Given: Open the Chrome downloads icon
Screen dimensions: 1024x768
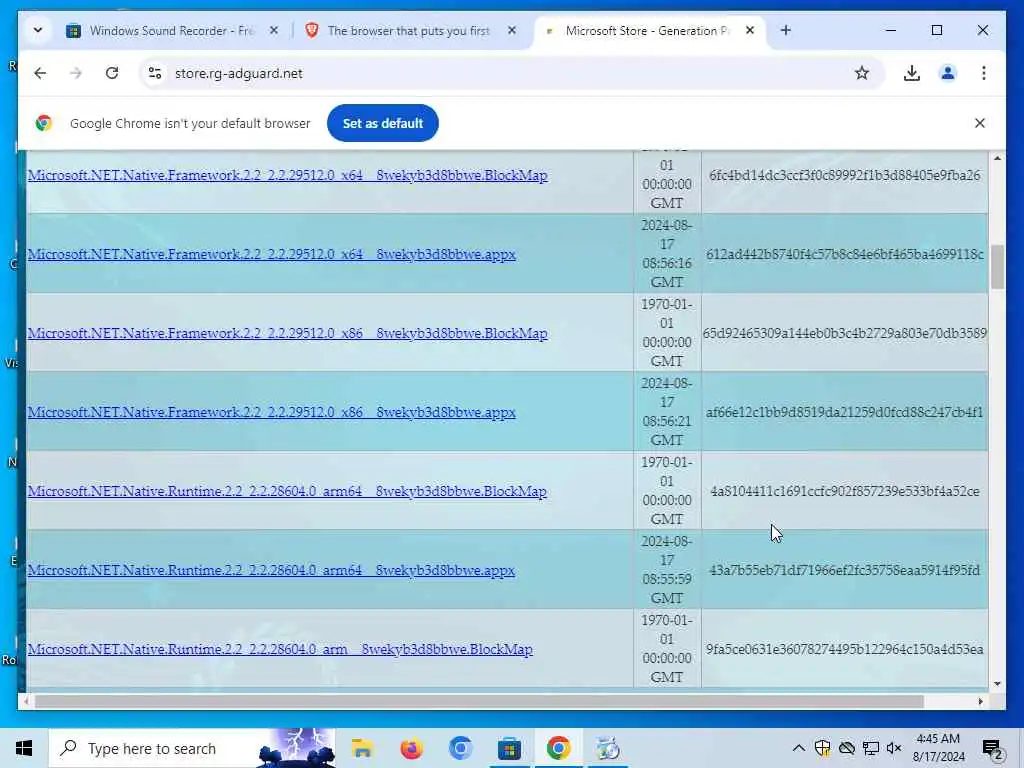Looking at the screenshot, I should pyautogui.click(x=912, y=73).
